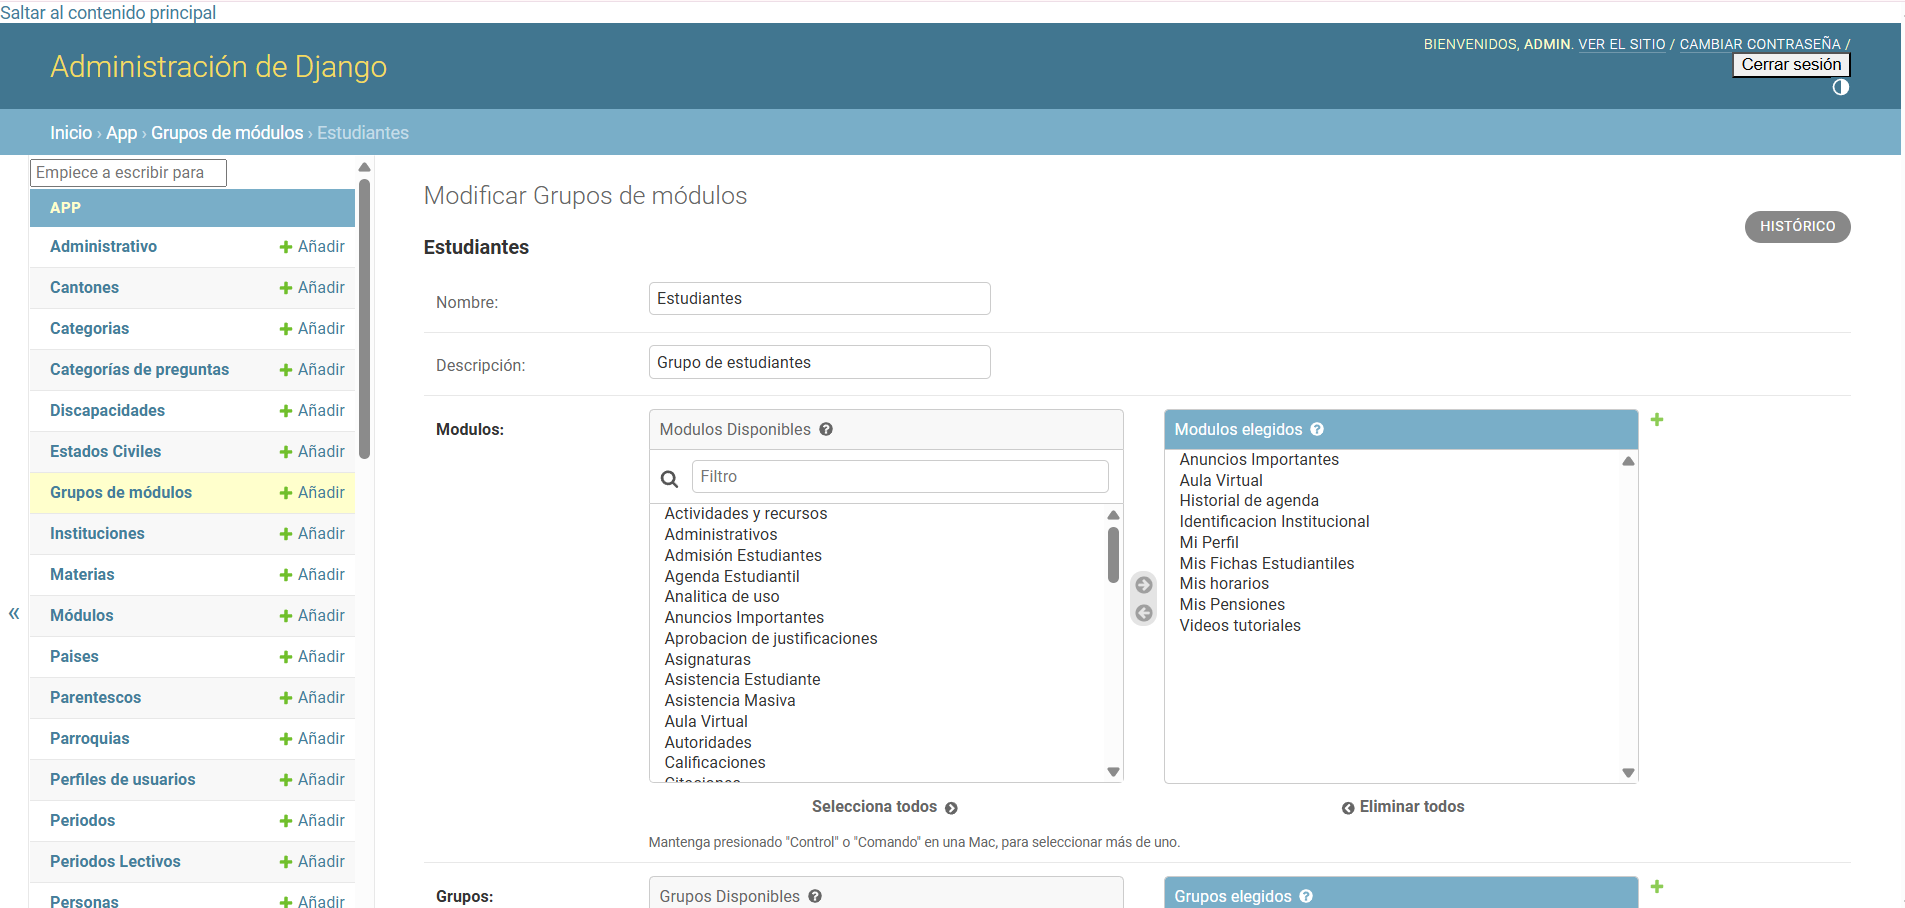This screenshot has width=1905, height=908.
Task: Select Videos tutoriales in chosen modules
Action: [1240, 626]
